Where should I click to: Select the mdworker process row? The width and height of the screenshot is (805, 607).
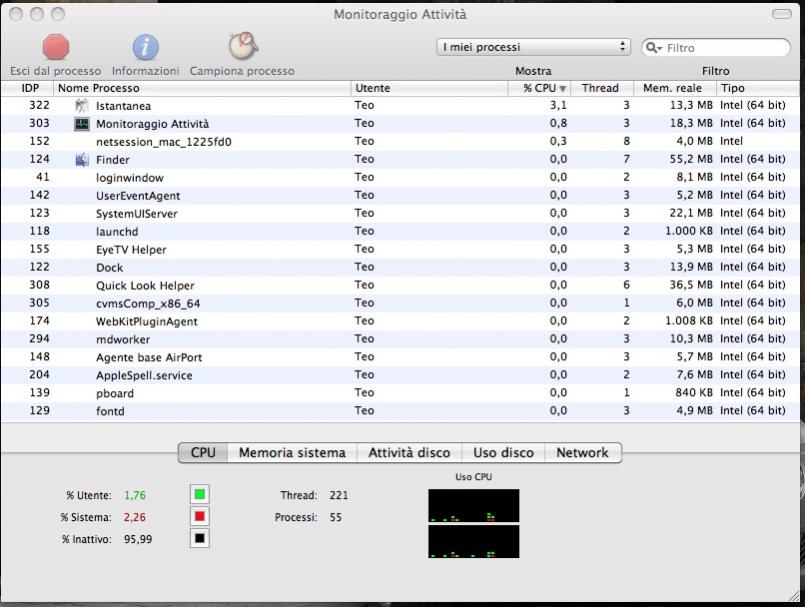400,339
